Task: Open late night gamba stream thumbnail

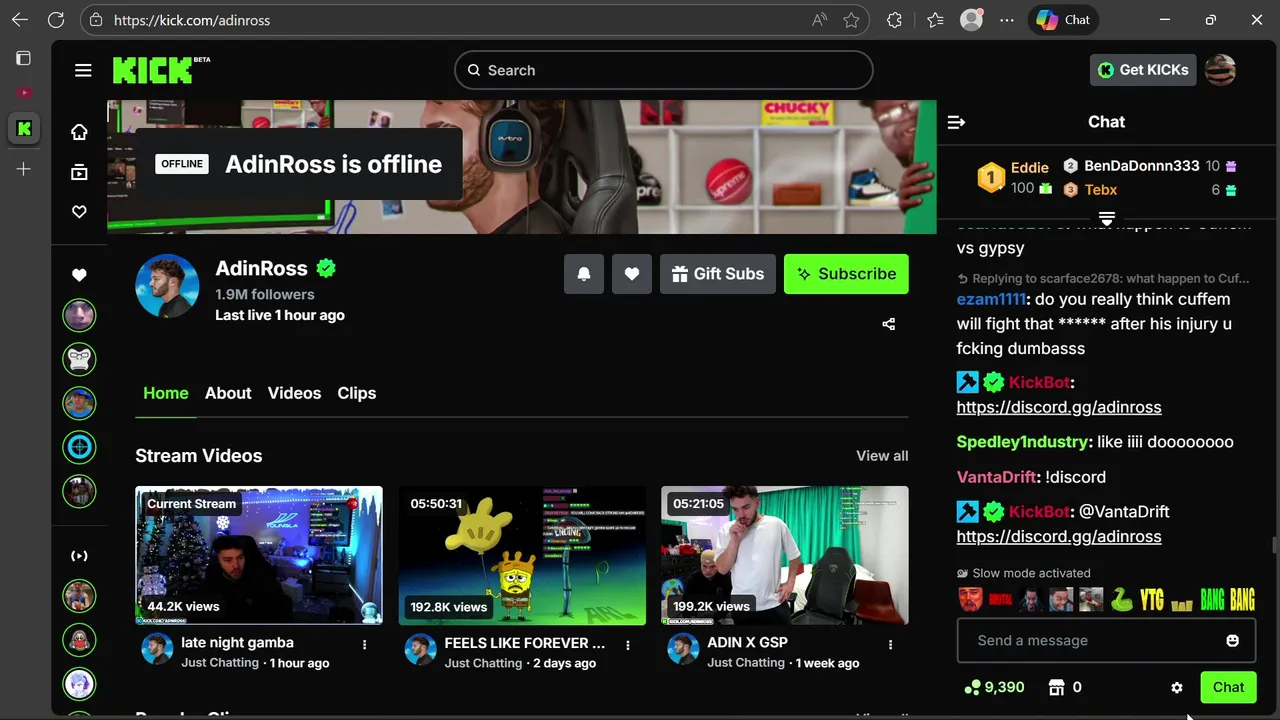Action: (259, 556)
